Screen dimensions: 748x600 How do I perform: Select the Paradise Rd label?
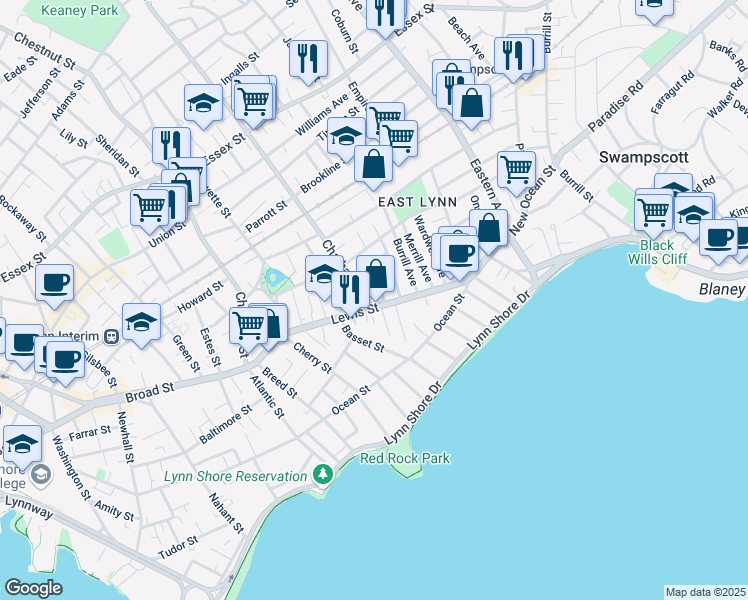coord(615,108)
